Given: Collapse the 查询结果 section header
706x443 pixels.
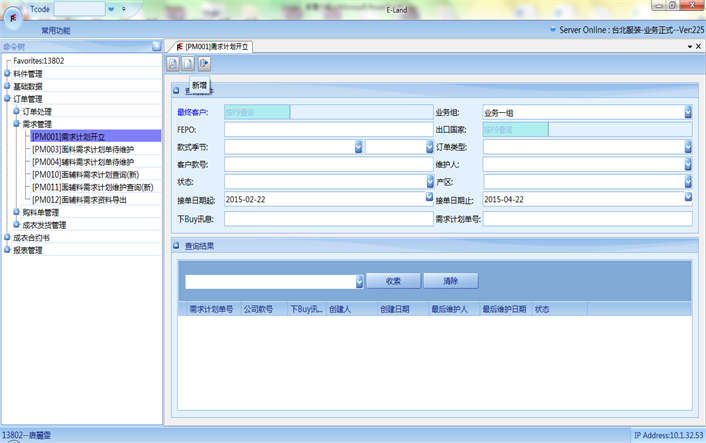Looking at the screenshot, I should 175,245.
